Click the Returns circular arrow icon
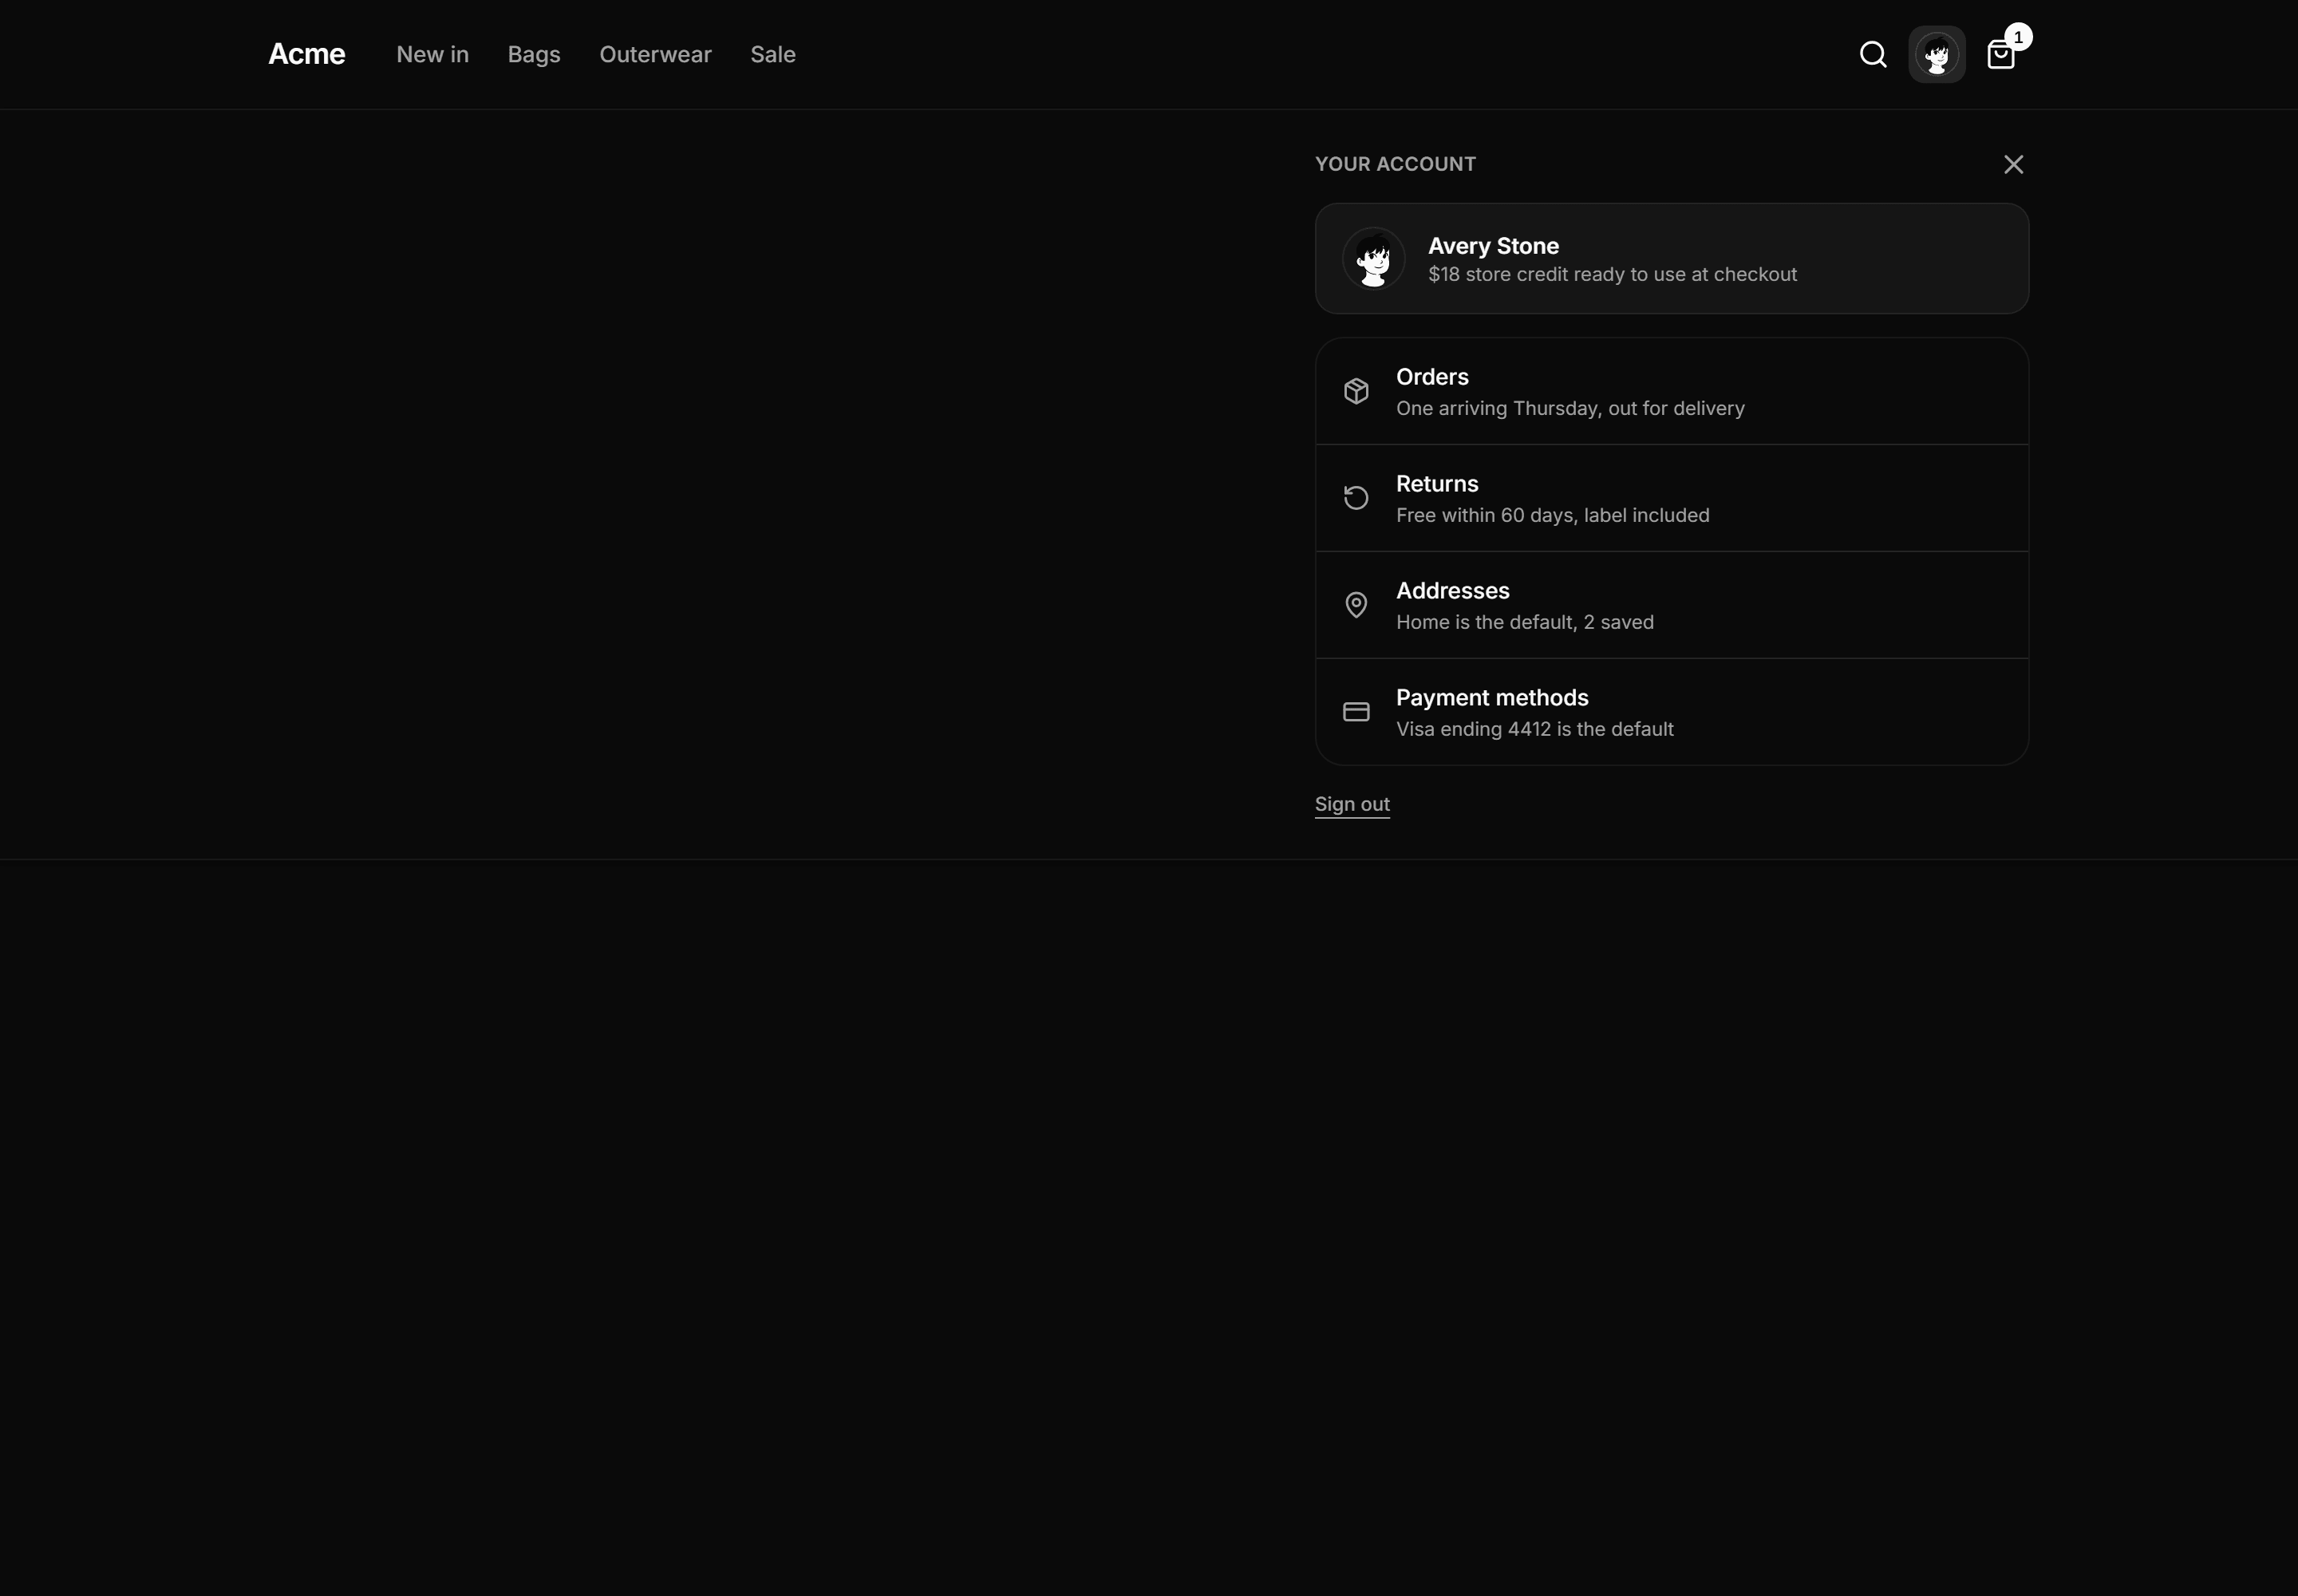 (1356, 498)
